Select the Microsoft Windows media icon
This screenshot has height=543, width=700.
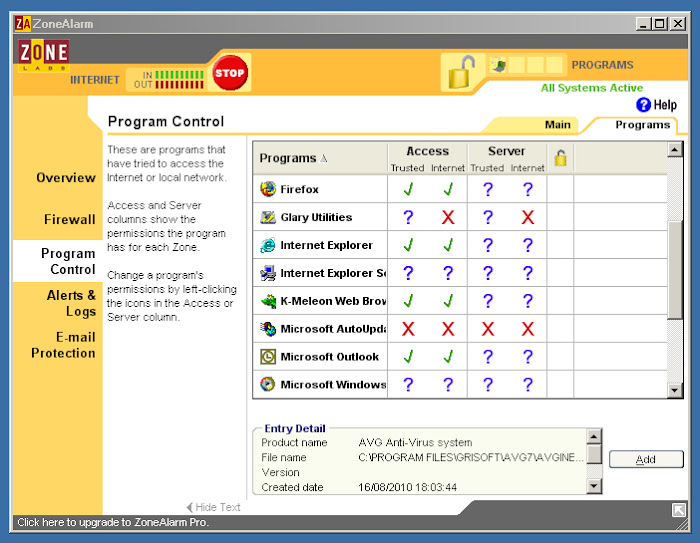pyautogui.click(x=268, y=384)
